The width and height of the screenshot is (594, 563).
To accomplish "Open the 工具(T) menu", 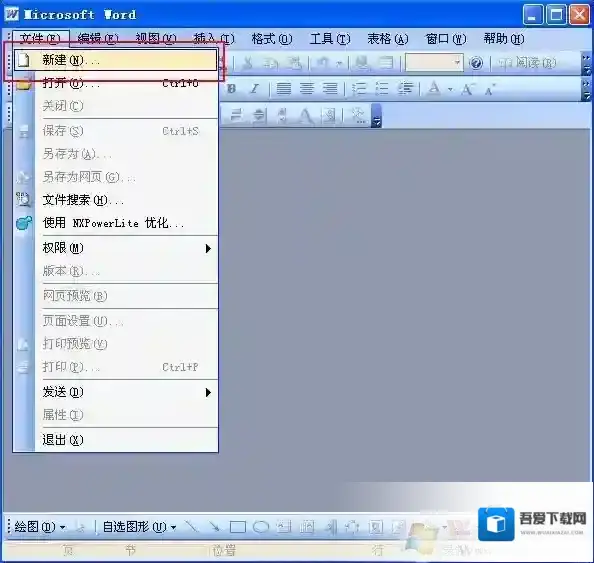I will pyautogui.click(x=330, y=38).
